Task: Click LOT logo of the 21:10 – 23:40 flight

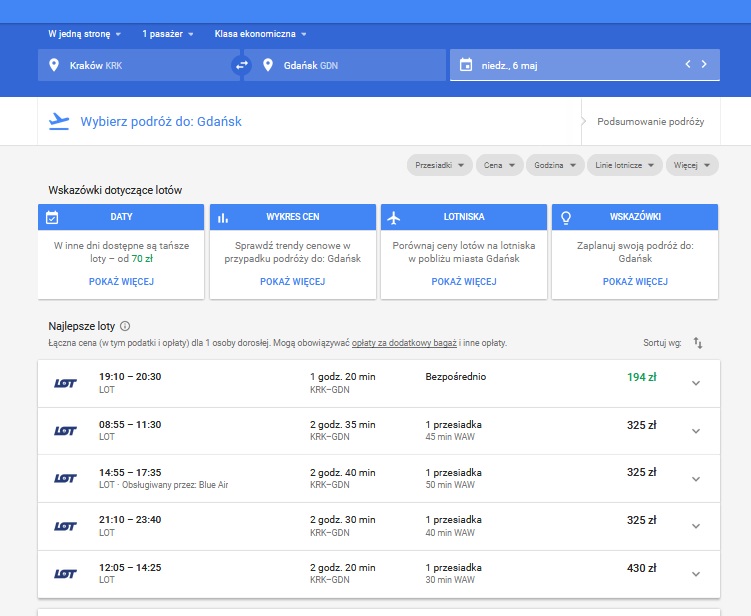Action: pyautogui.click(x=65, y=526)
